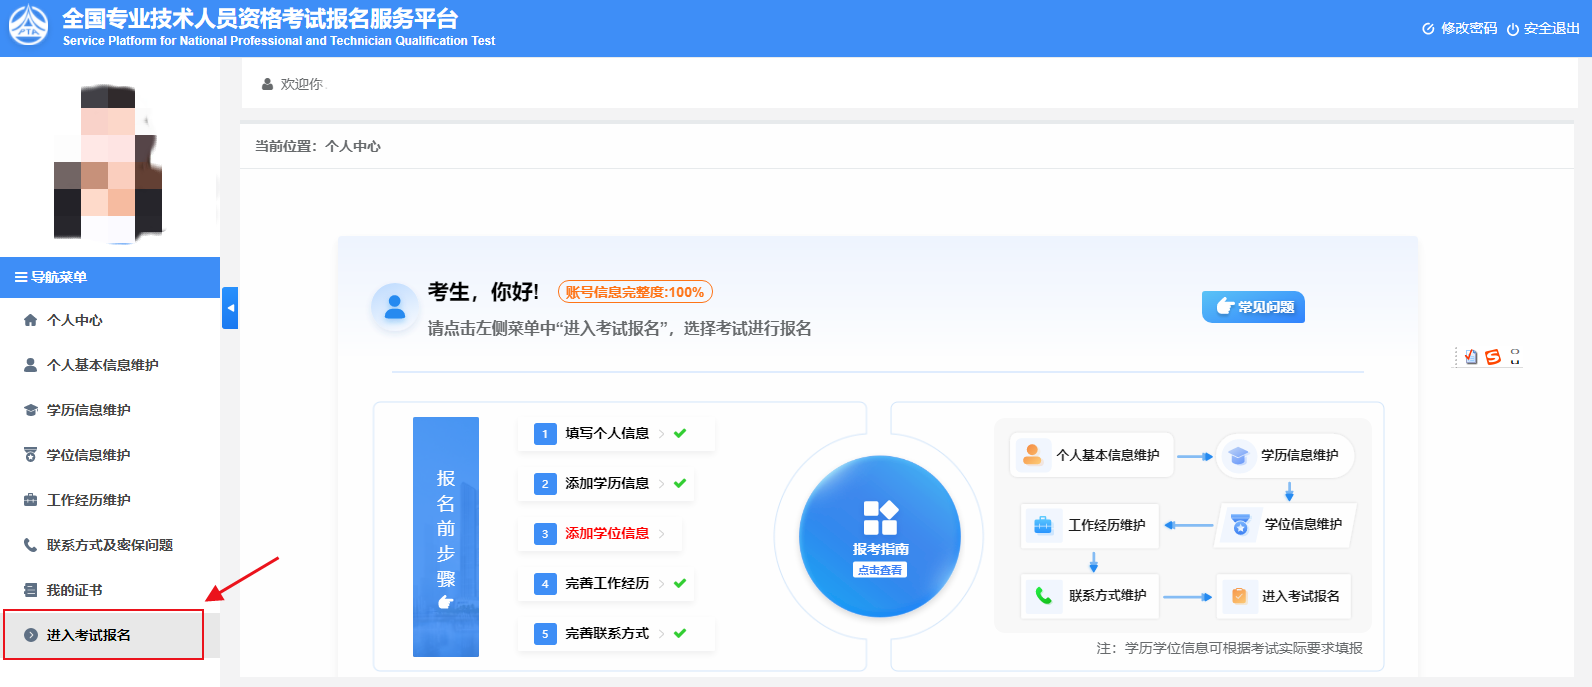The width and height of the screenshot is (1592, 687).
Task: Expand step 1 填写个人信息 chevron
Action: coord(662,434)
